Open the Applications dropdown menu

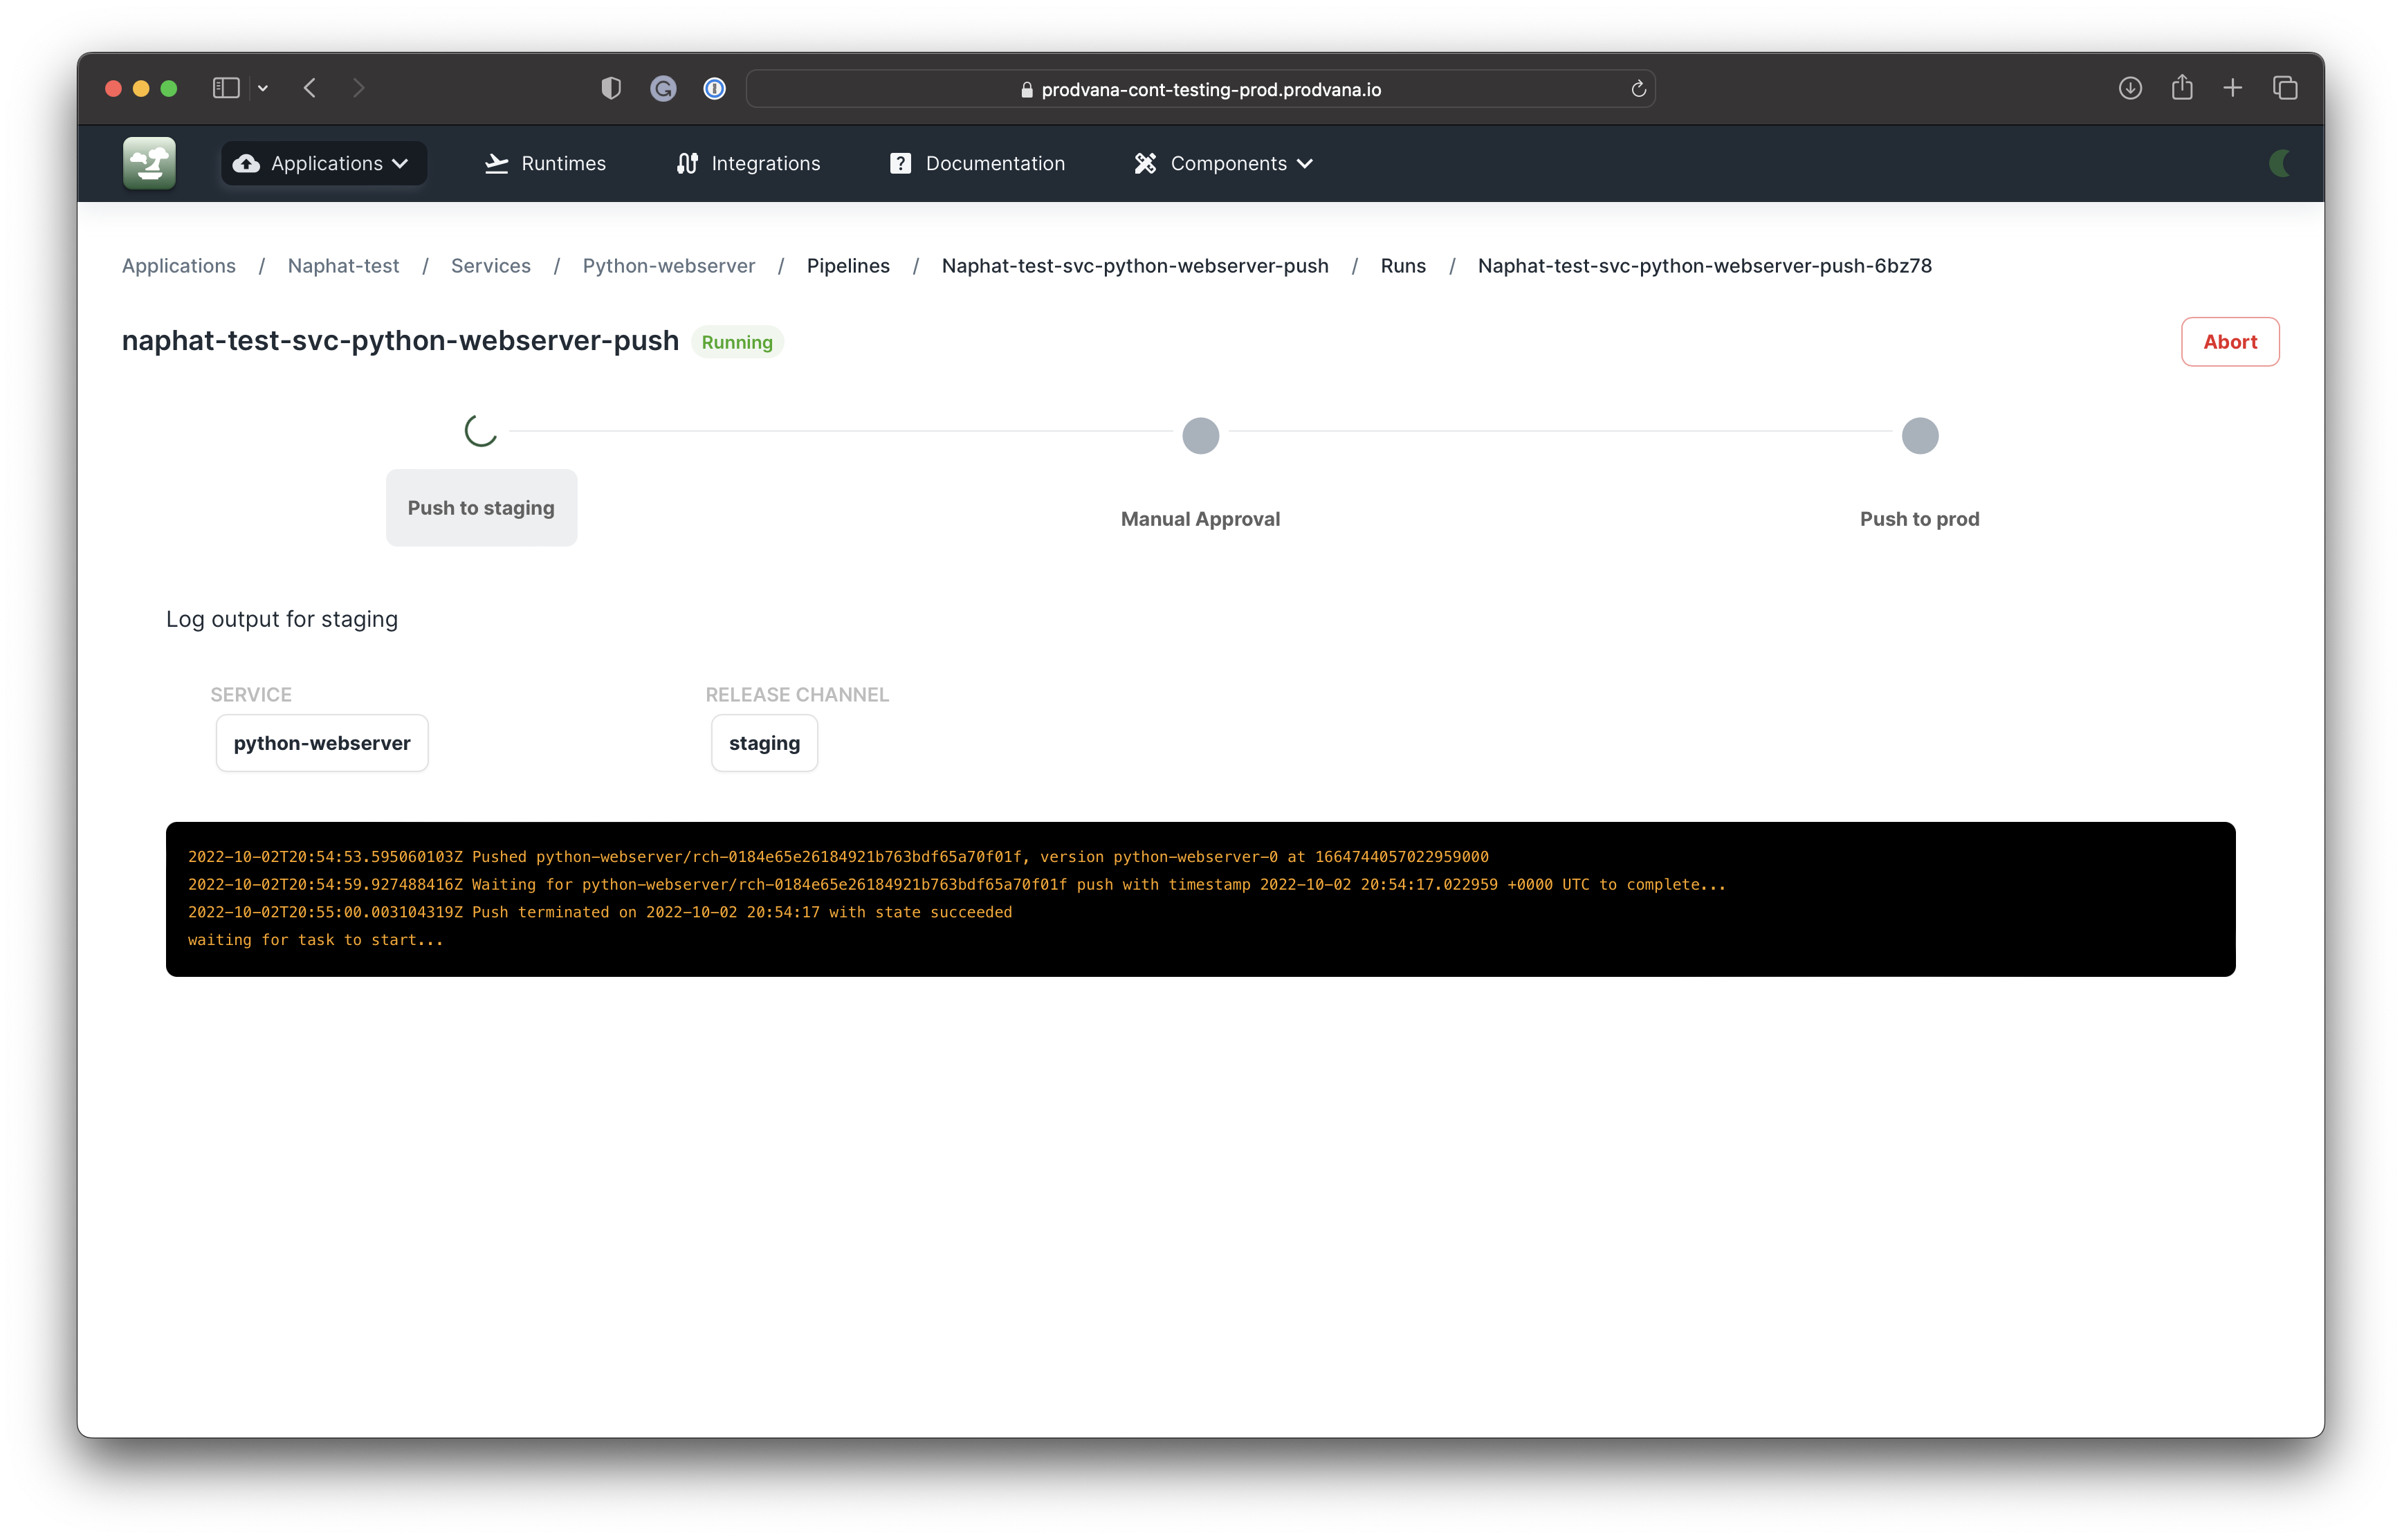[x=323, y=163]
